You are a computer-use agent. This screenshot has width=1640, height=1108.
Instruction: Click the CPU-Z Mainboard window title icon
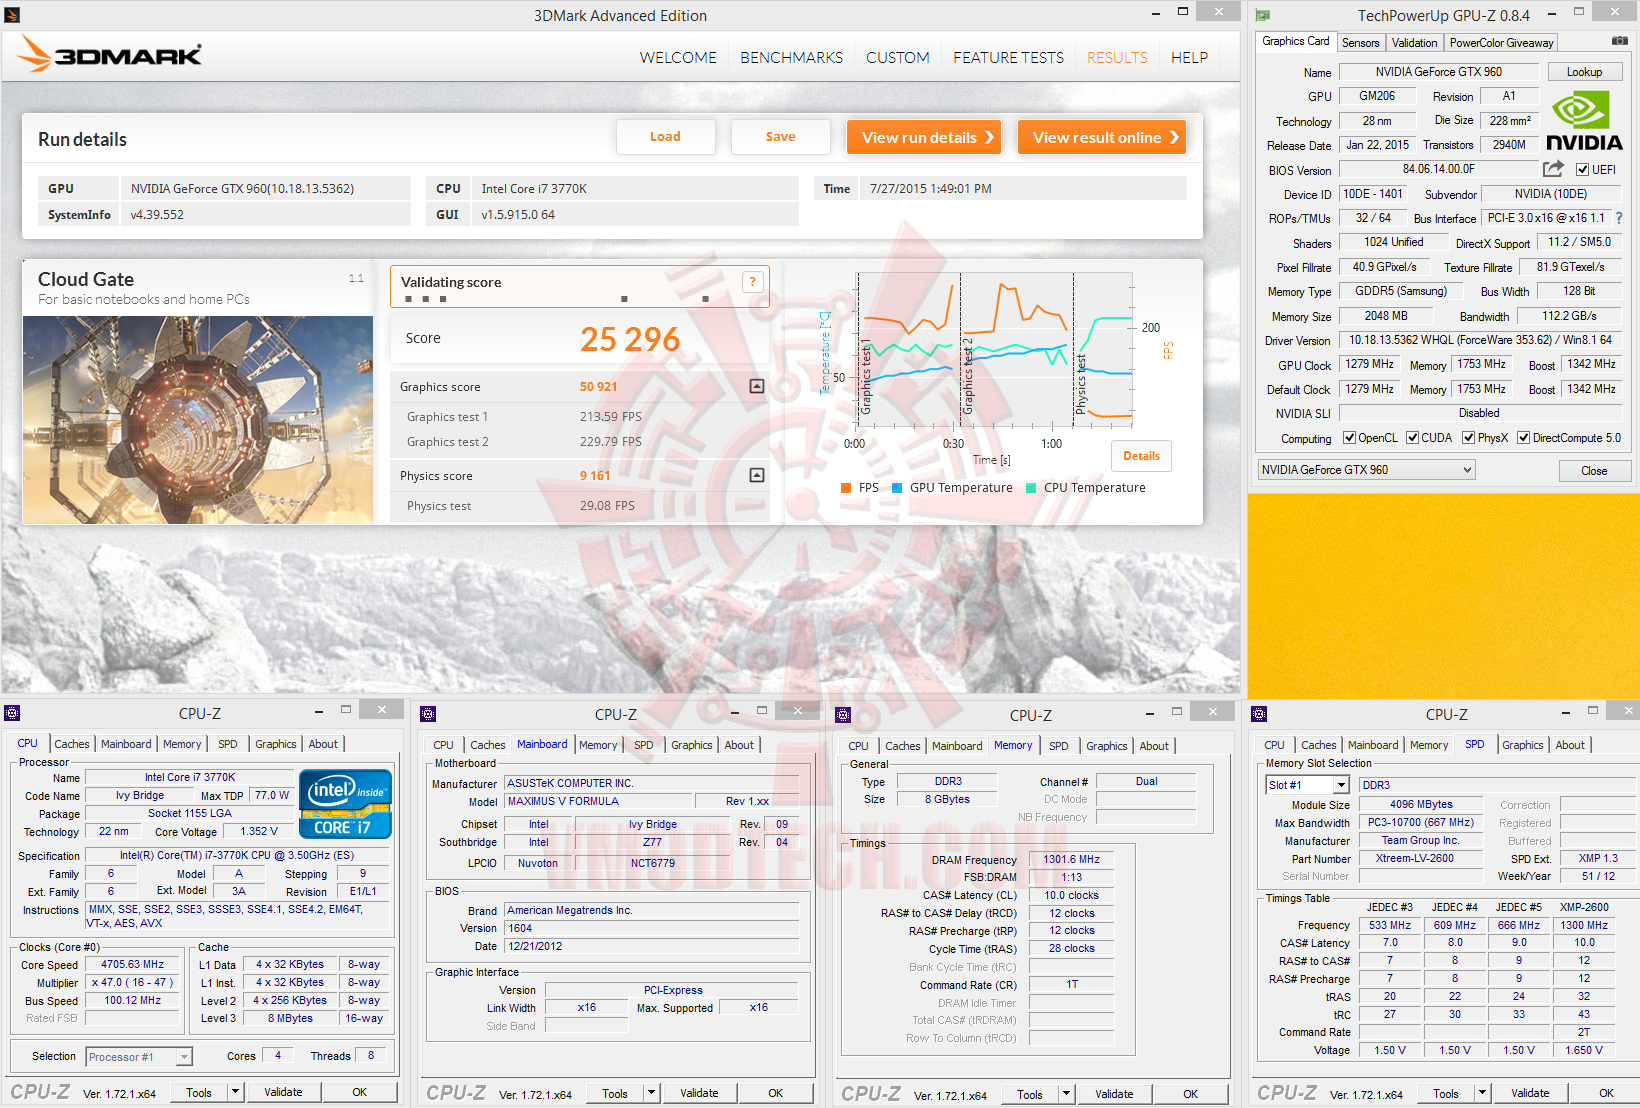coord(428,714)
